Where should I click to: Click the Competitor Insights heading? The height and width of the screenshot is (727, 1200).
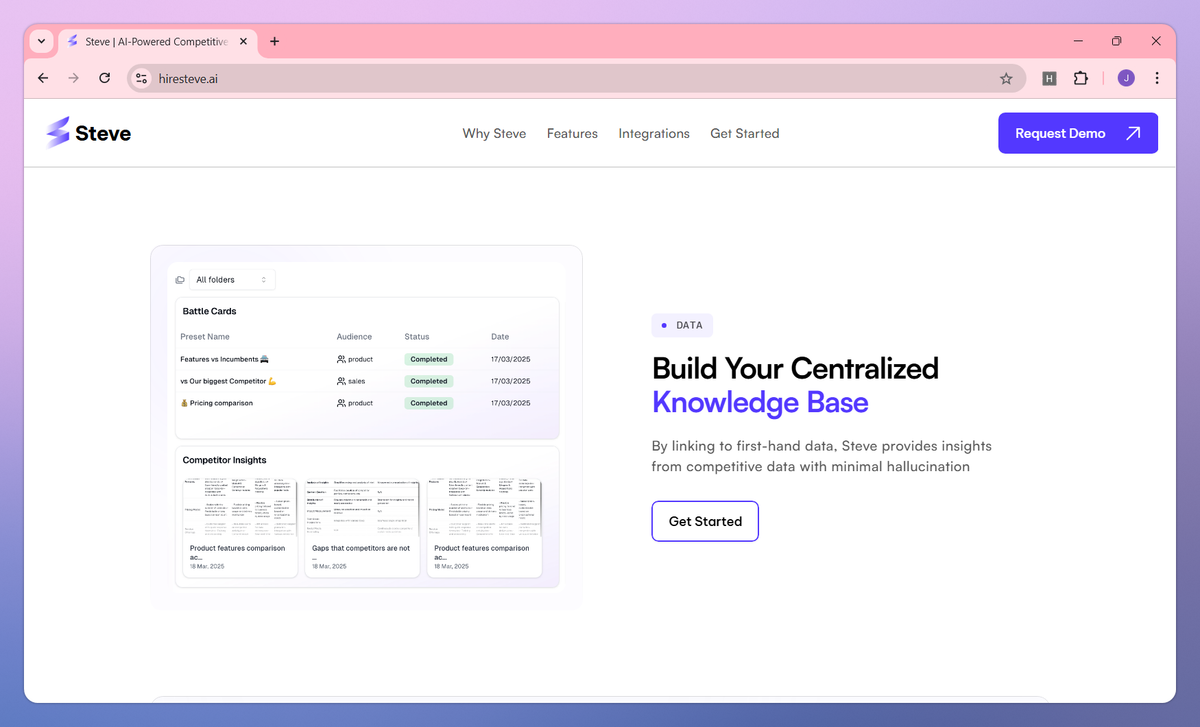coord(224,460)
